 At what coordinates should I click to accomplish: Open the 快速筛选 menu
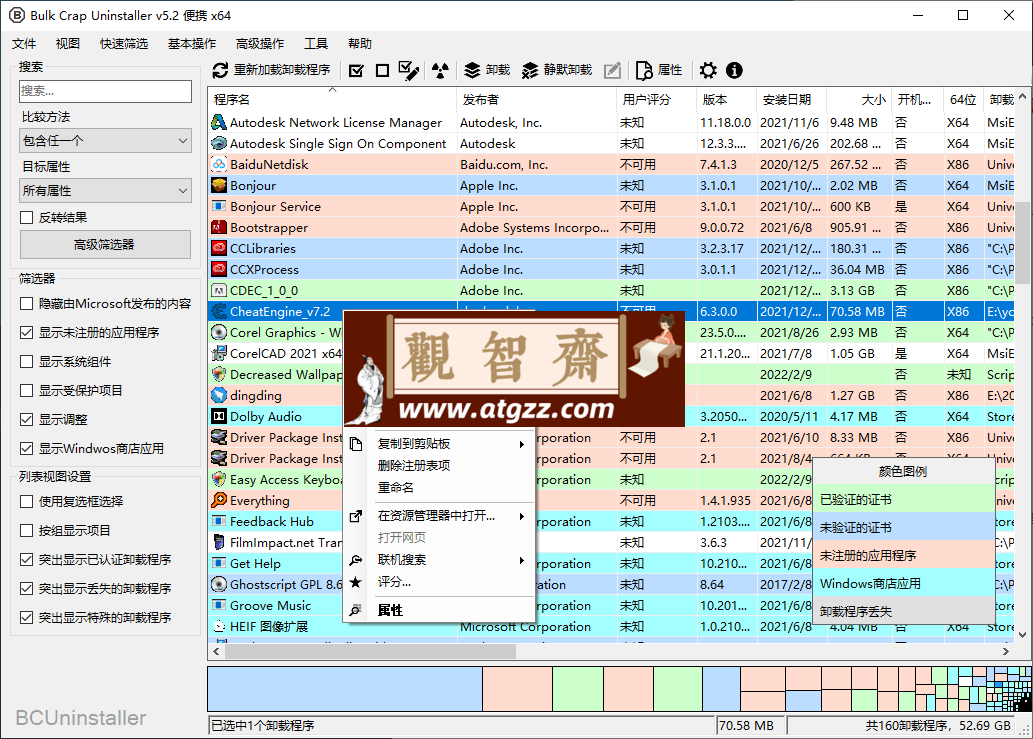[124, 43]
